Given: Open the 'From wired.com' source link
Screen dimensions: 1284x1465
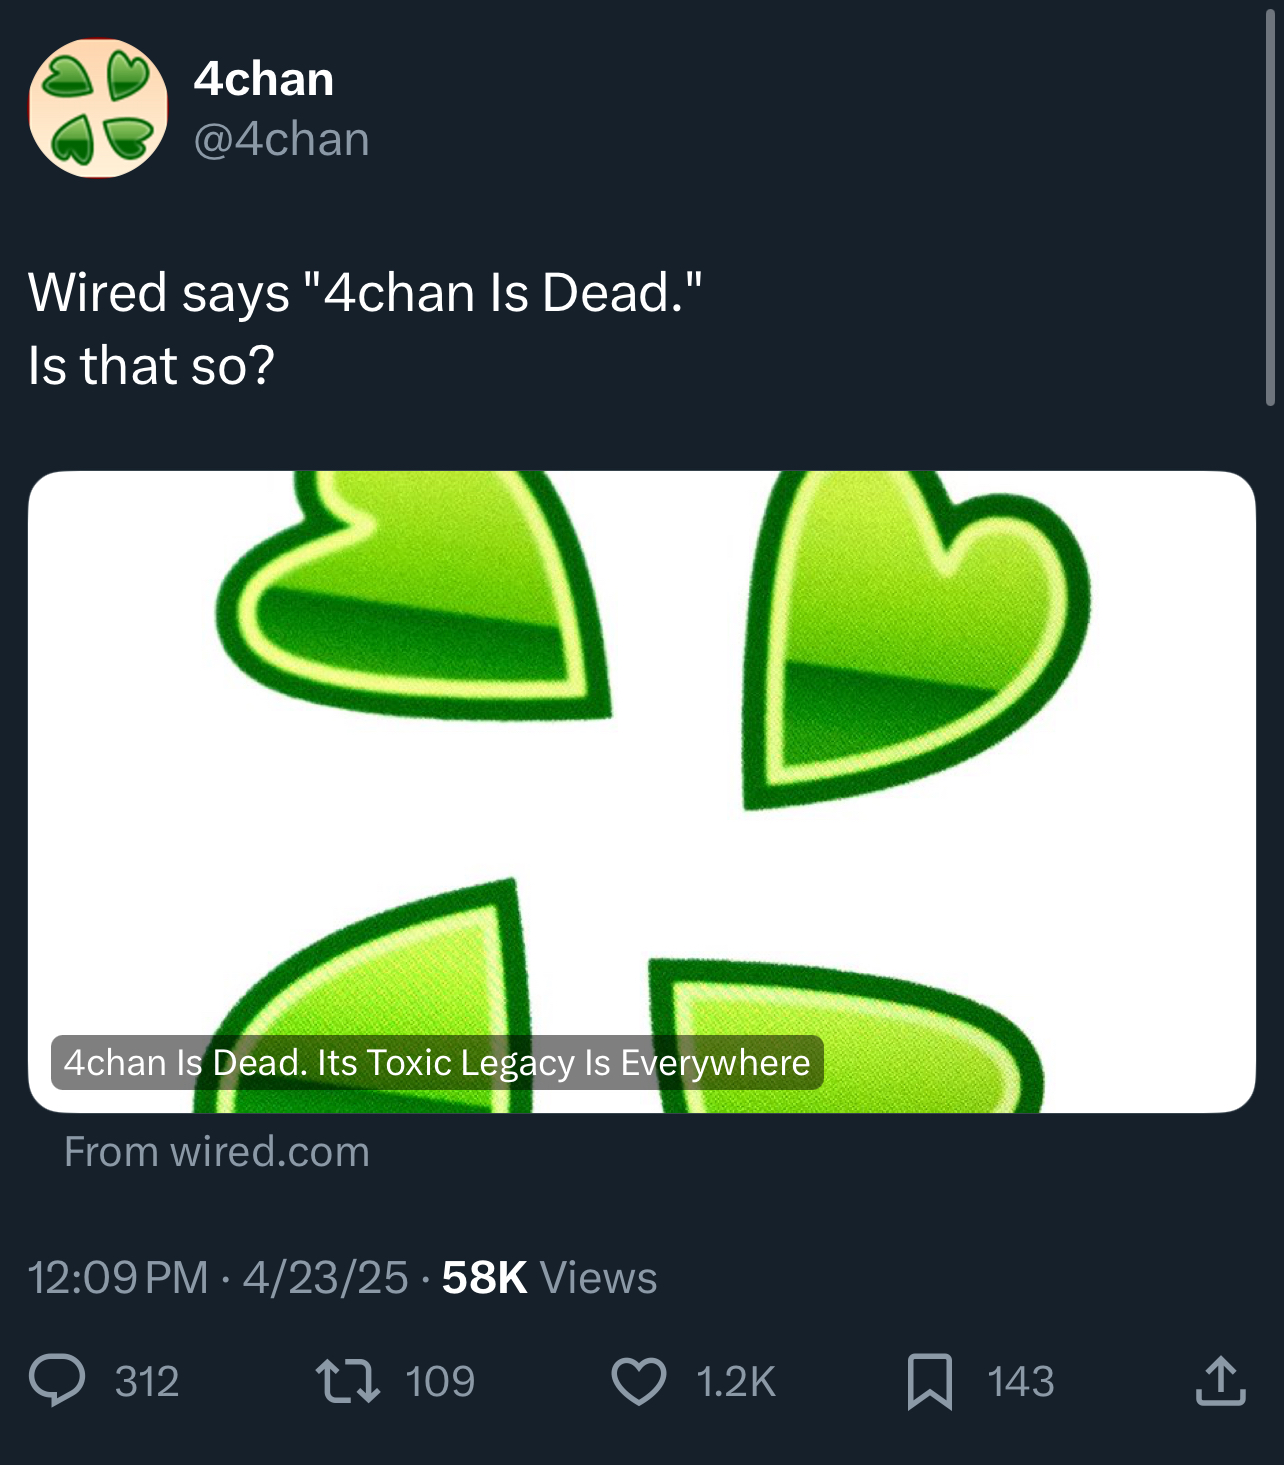Looking at the screenshot, I should click(217, 1152).
